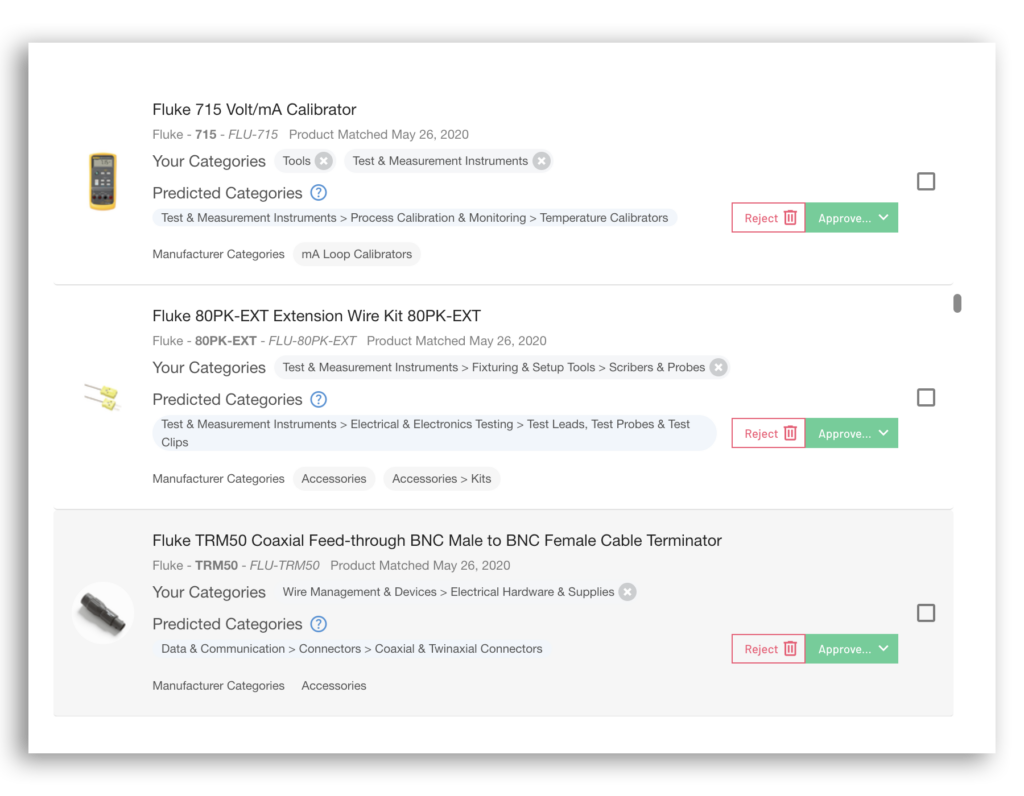Image resolution: width=1024 pixels, height=796 pixels.
Task: Open Predicted Categories help for TRM50
Action: pos(318,624)
